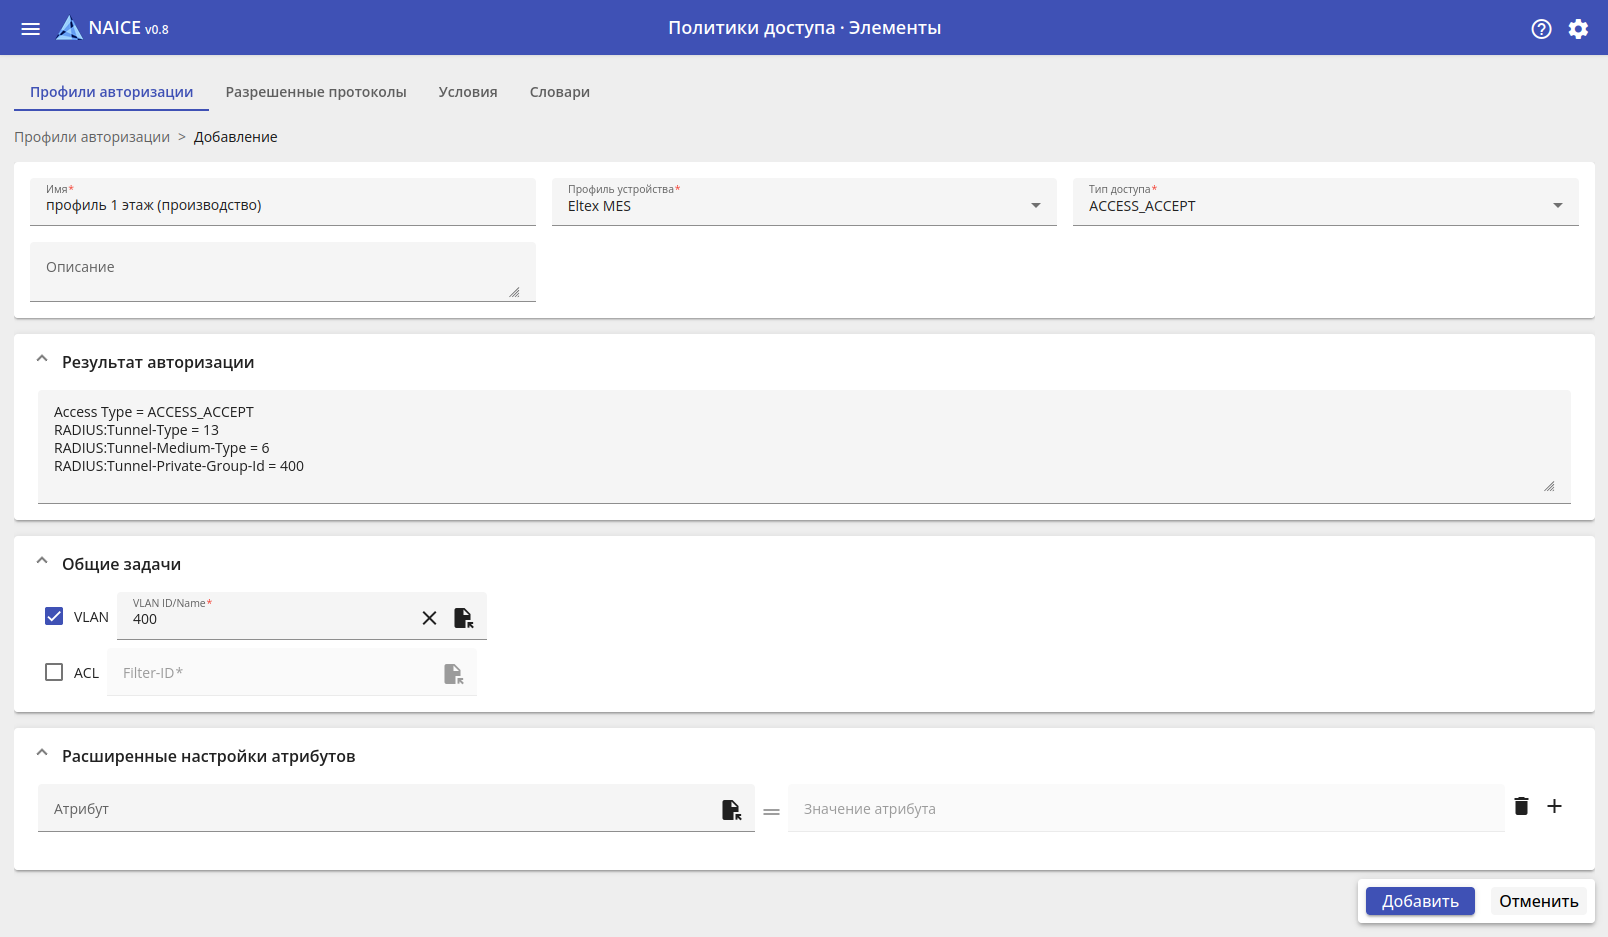1608x937 pixels.
Task: Switch to the Словари tab
Action: point(559,92)
